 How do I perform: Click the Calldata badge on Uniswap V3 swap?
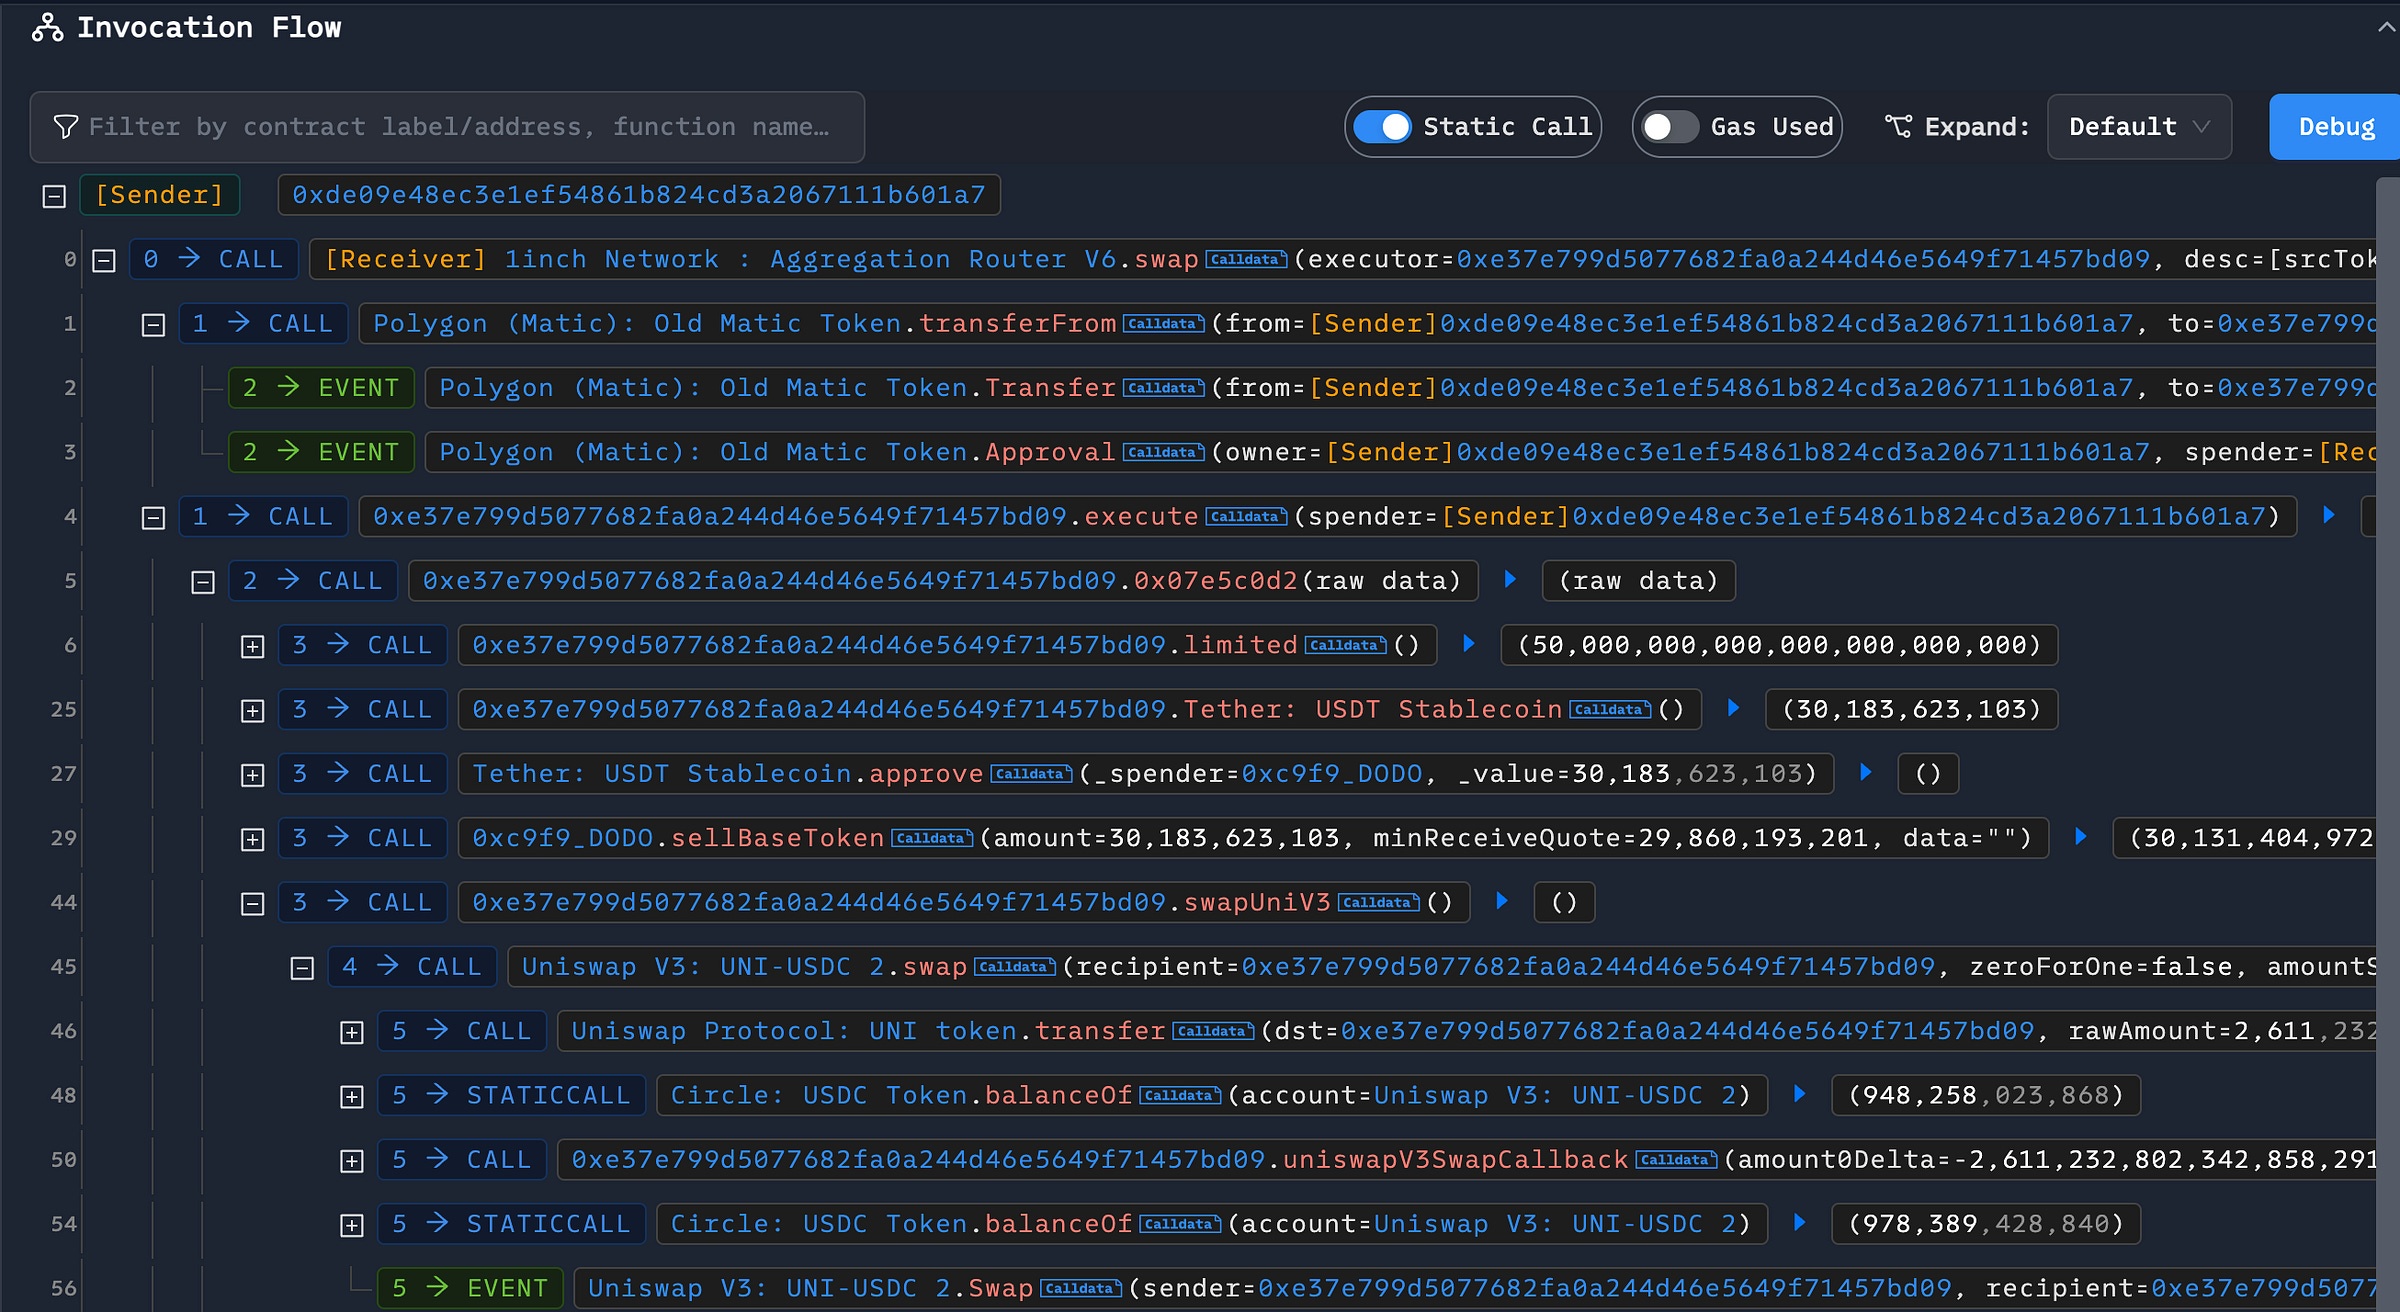1017,966
